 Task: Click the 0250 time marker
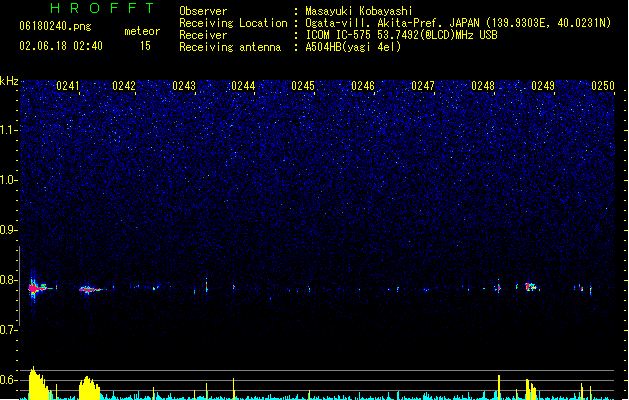[603, 86]
